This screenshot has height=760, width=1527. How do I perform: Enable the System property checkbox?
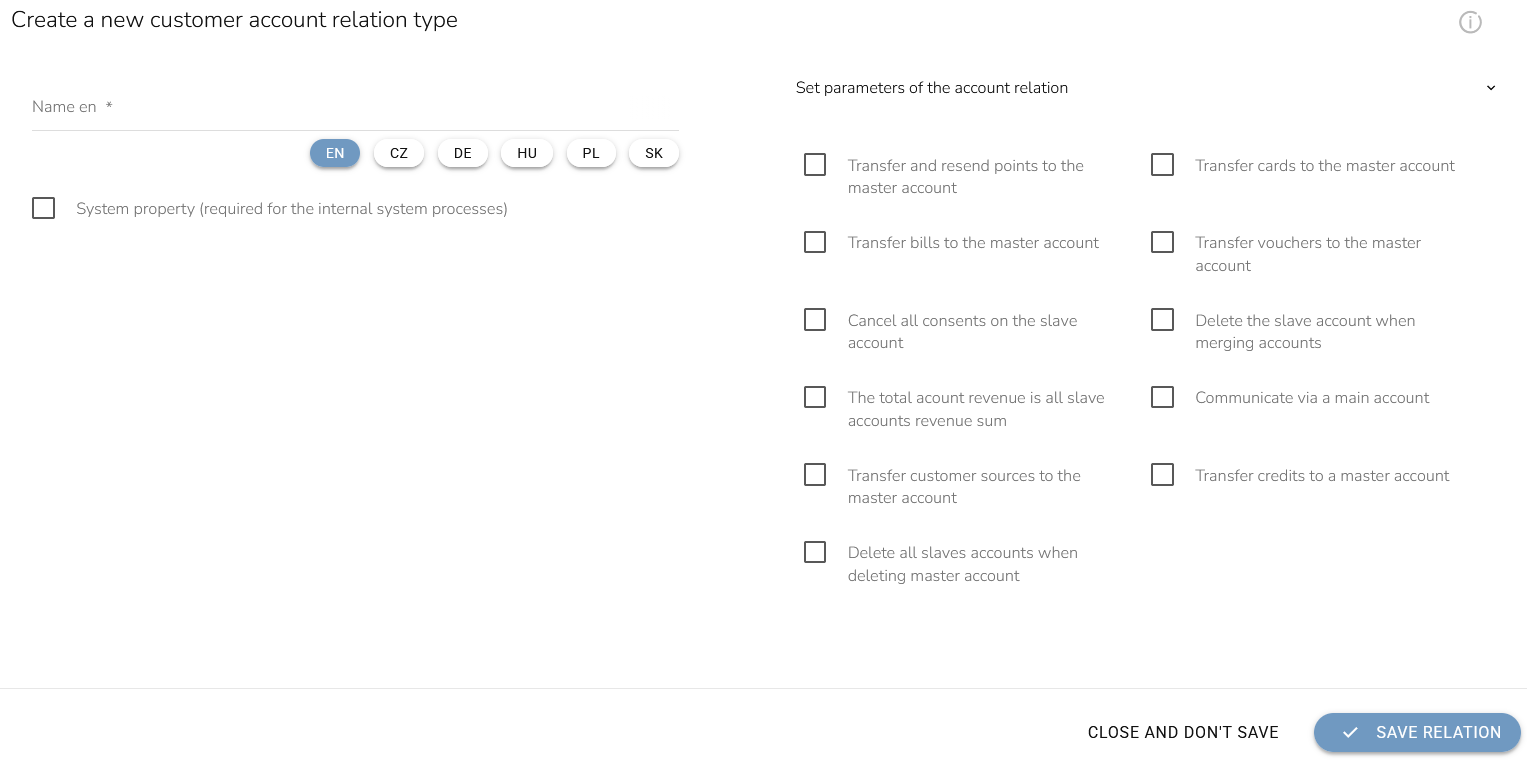pyautogui.click(x=43, y=208)
